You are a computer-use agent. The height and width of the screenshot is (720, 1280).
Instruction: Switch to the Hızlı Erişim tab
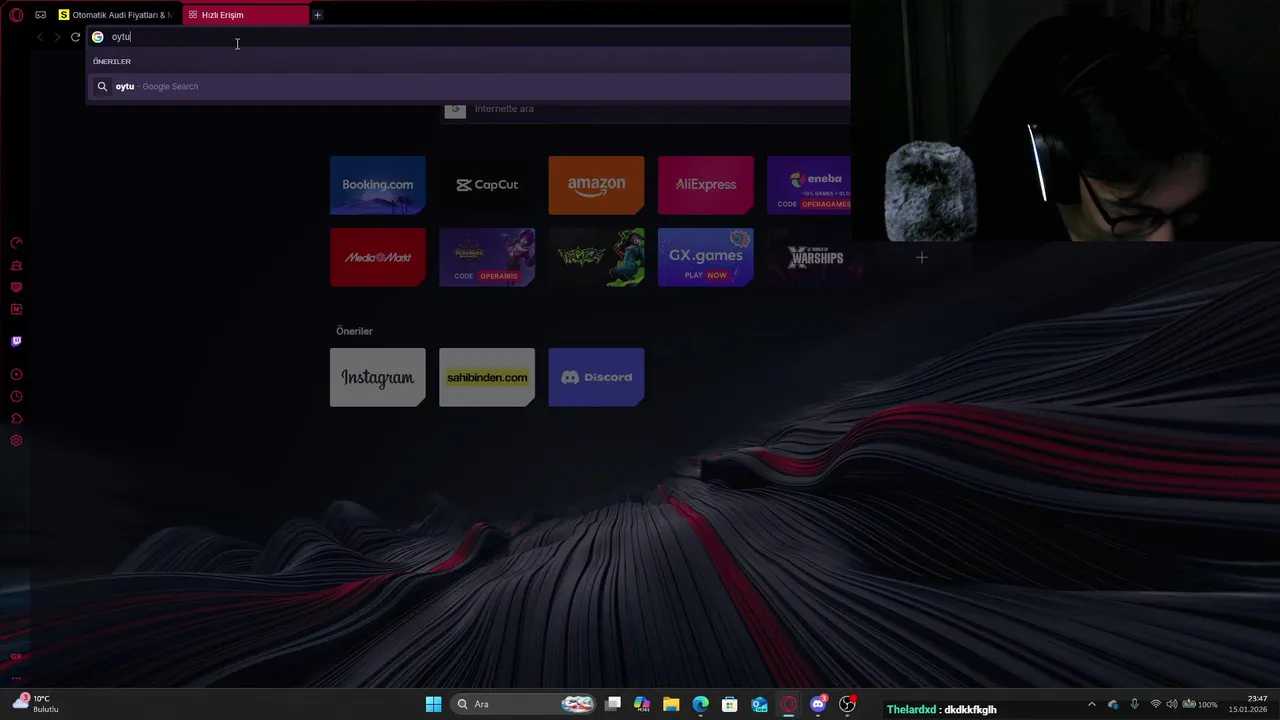tap(246, 15)
